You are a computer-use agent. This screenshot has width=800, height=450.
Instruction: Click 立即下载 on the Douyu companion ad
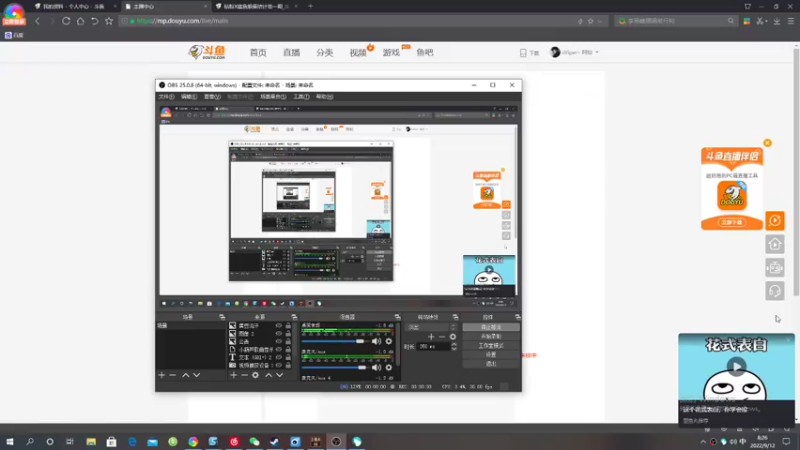click(x=732, y=222)
